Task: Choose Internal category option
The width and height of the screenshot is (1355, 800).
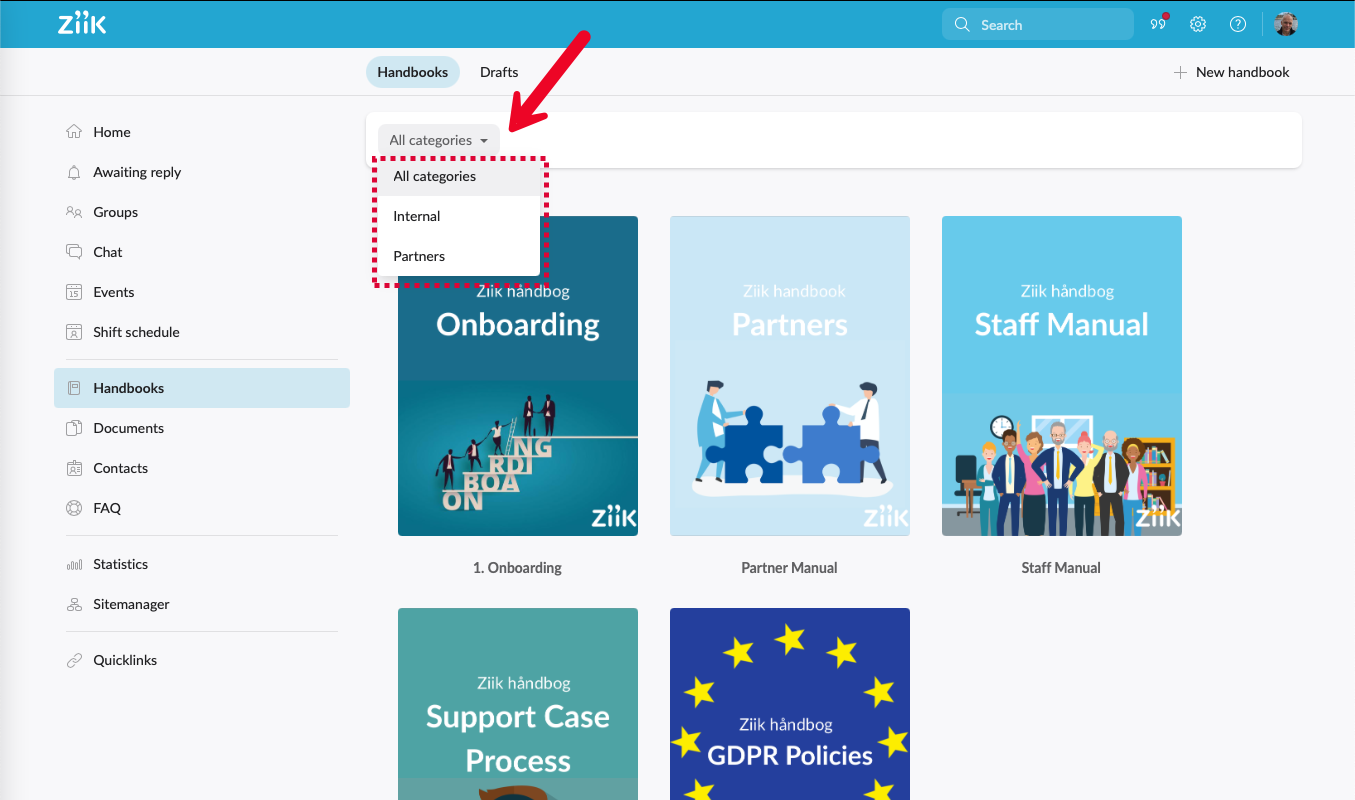Action: (458, 216)
